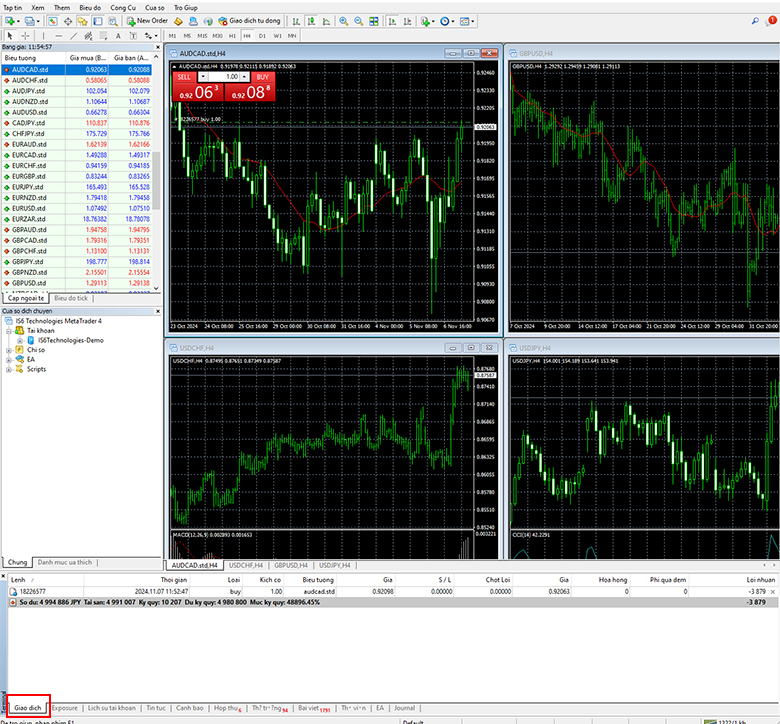The image size is (780, 724).
Task: Click the Market Watch scroll down arrow
Action: click(156, 288)
